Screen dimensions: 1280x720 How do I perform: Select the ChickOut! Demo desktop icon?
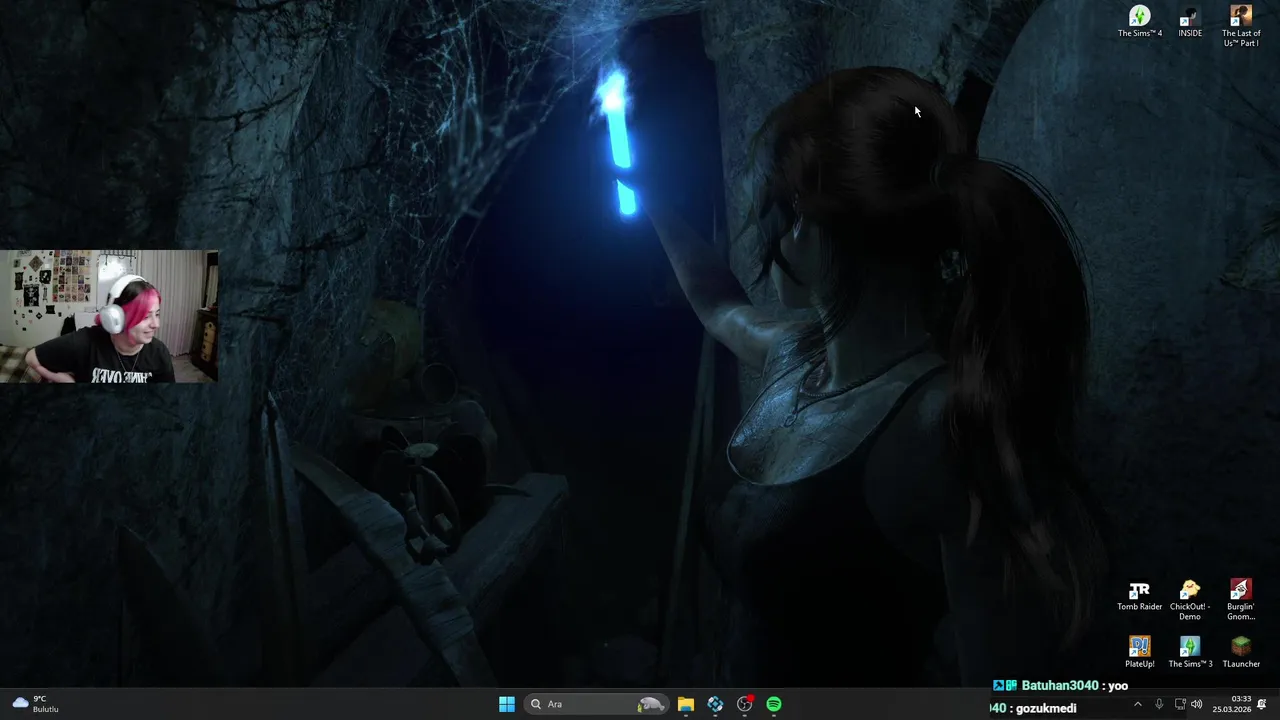tap(1189, 600)
